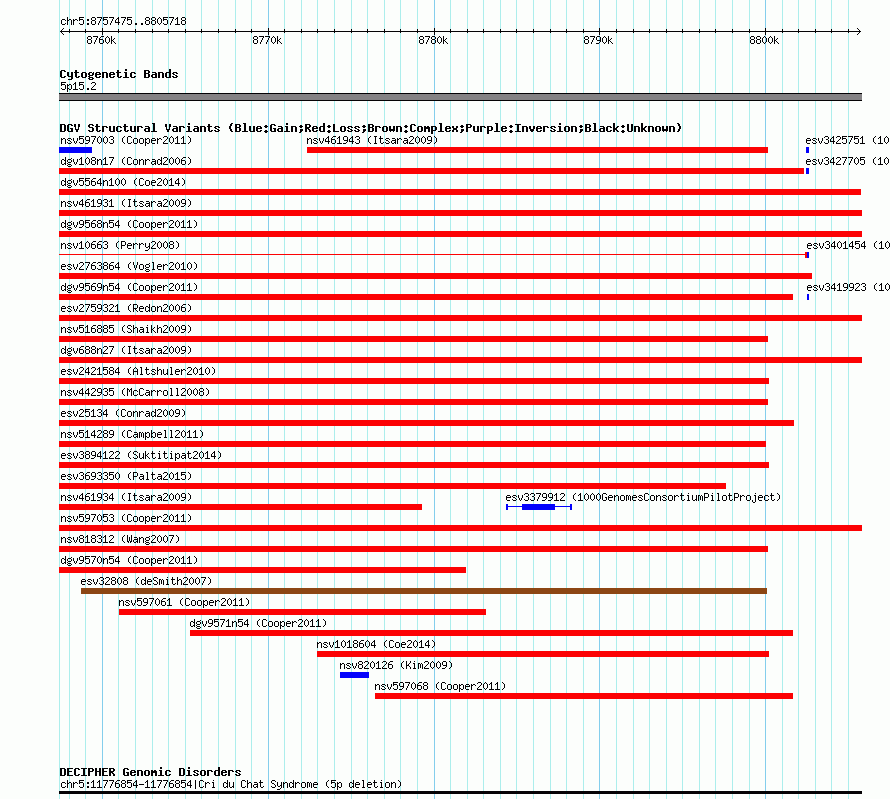
Task: Select the blue nsv597003 gain bar
Action: 75,150
